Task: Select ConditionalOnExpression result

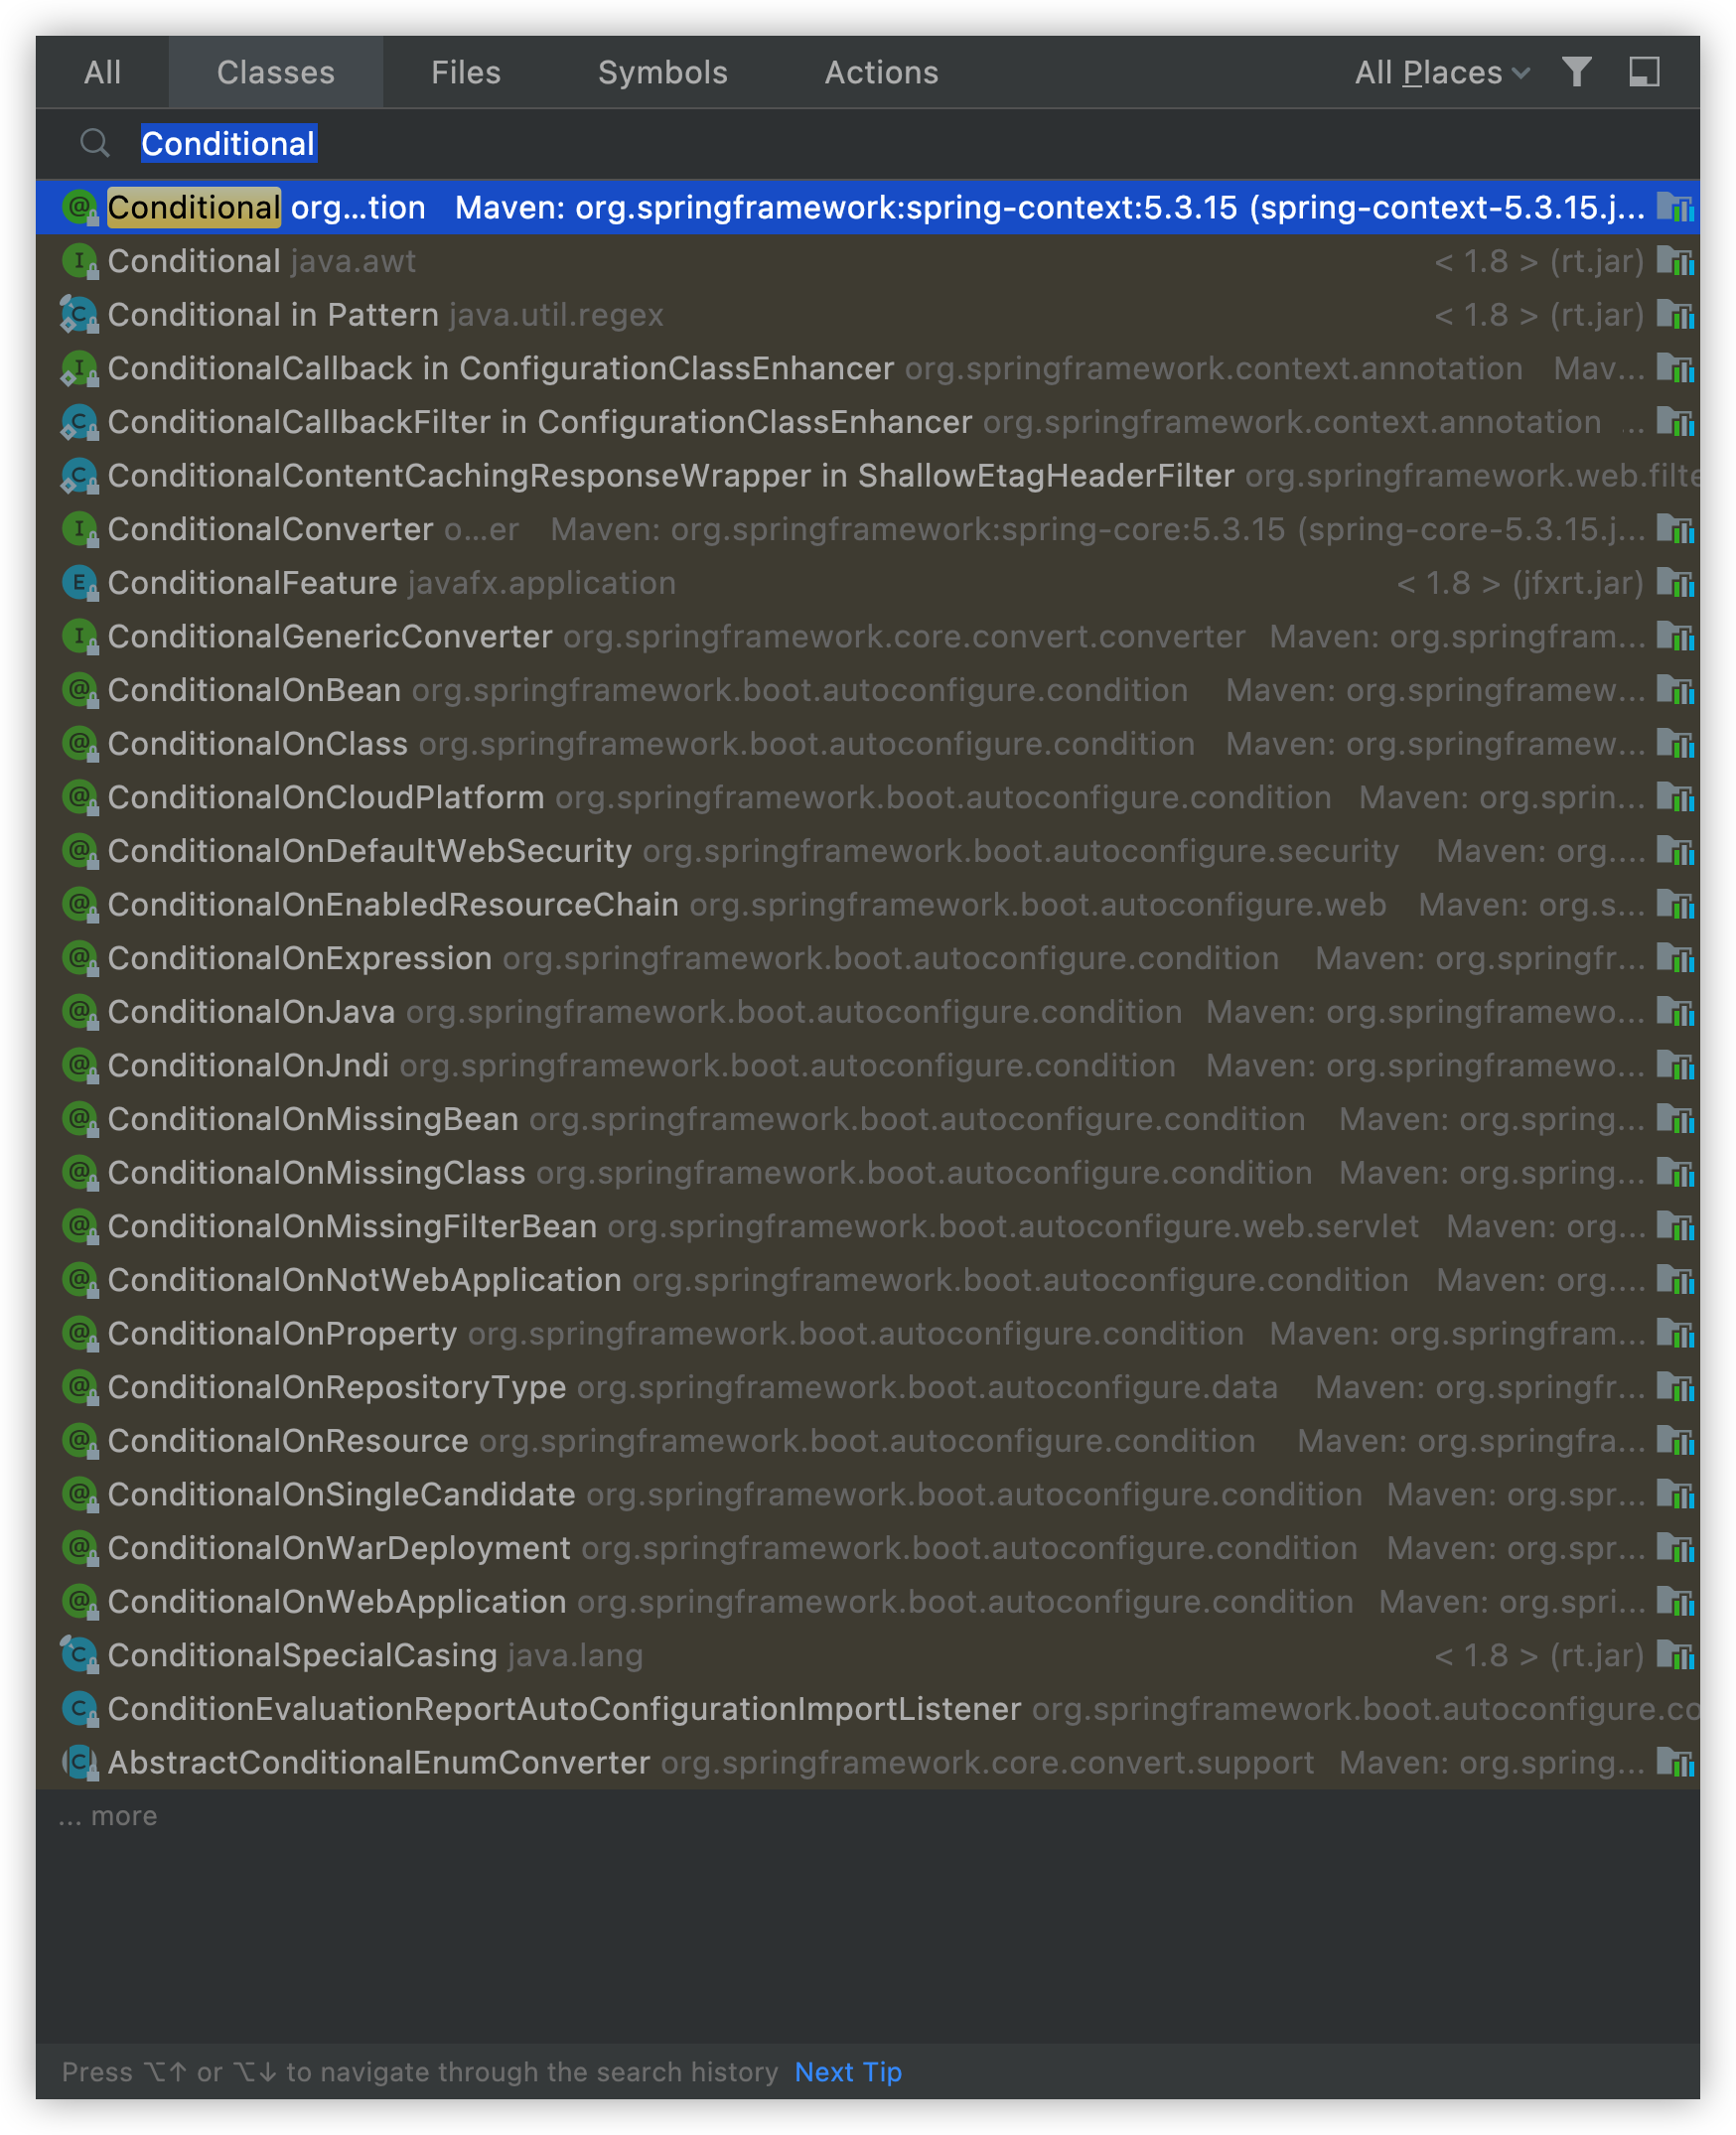Action: point(868,958)
